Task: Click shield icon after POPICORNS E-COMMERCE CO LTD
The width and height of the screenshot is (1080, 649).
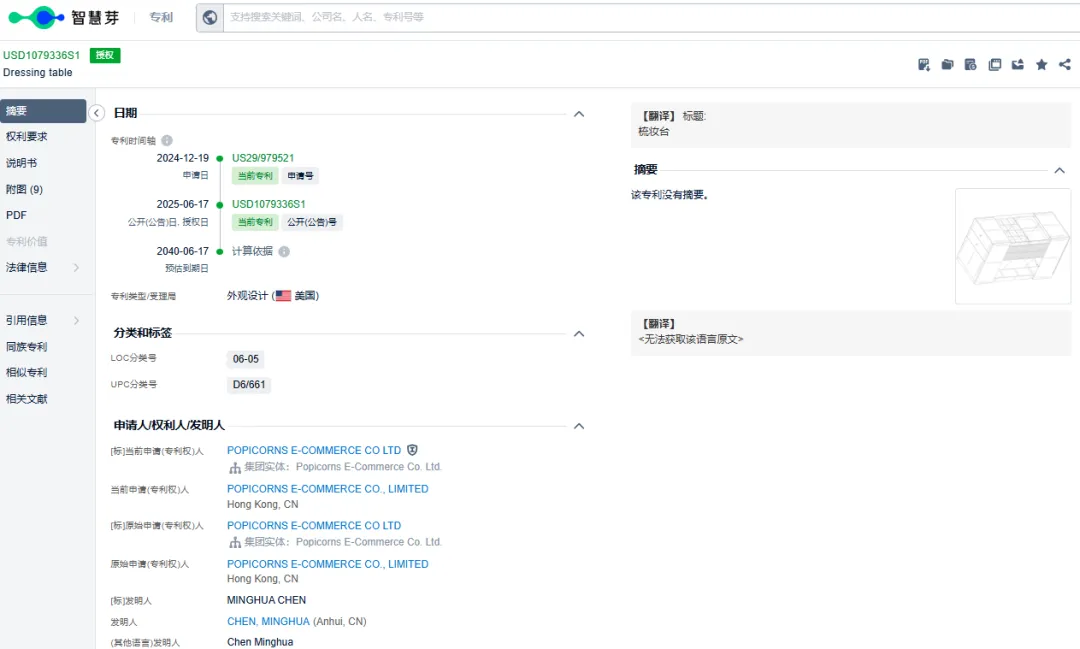Action: [x=412, y=450]
